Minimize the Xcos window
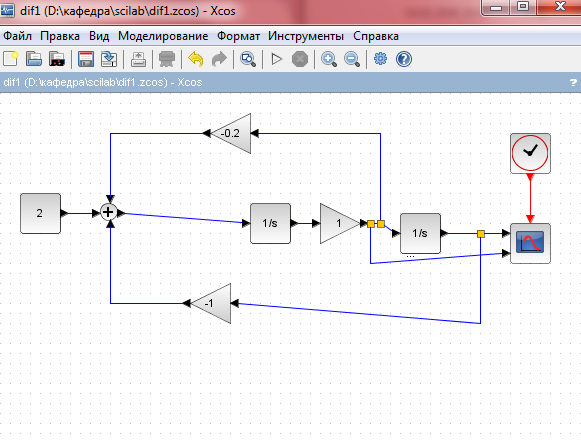Screen dimensions: 581x443 coord(496,7)
